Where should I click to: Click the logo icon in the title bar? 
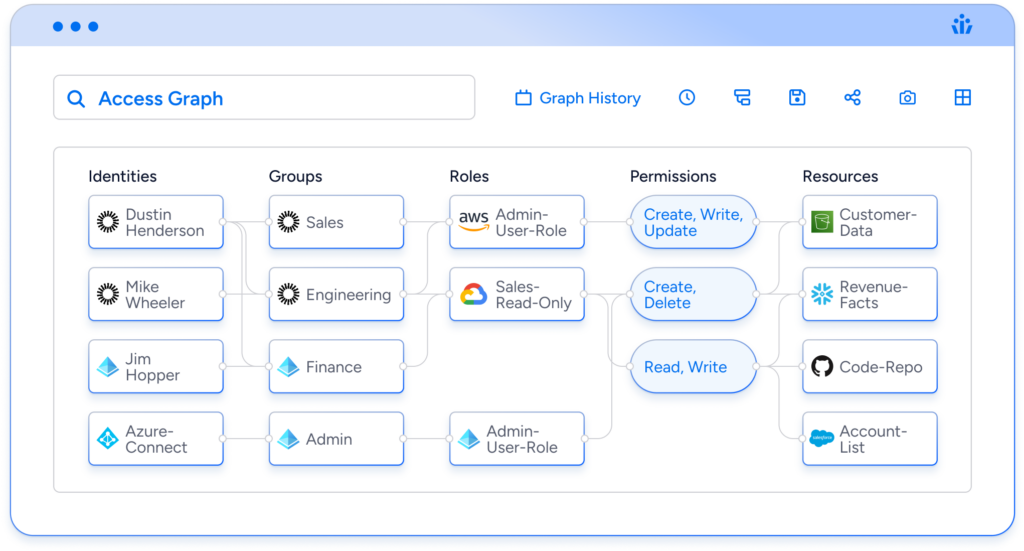[962, 26]
